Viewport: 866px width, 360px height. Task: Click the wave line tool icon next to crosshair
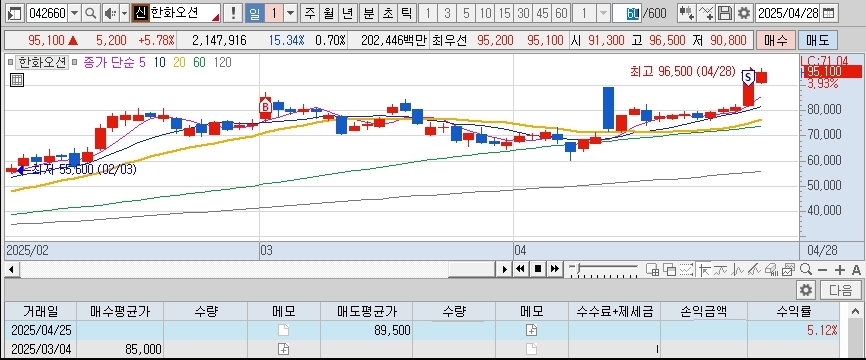(x=720, y=269)
